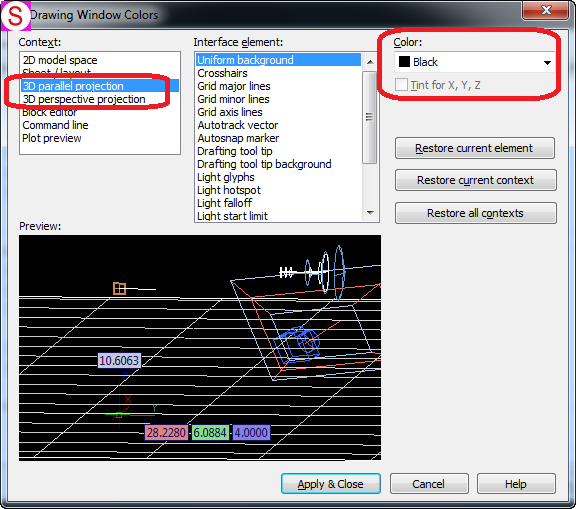Select Block editor context
Screen dimensions: 576x509
click(100, 112)
